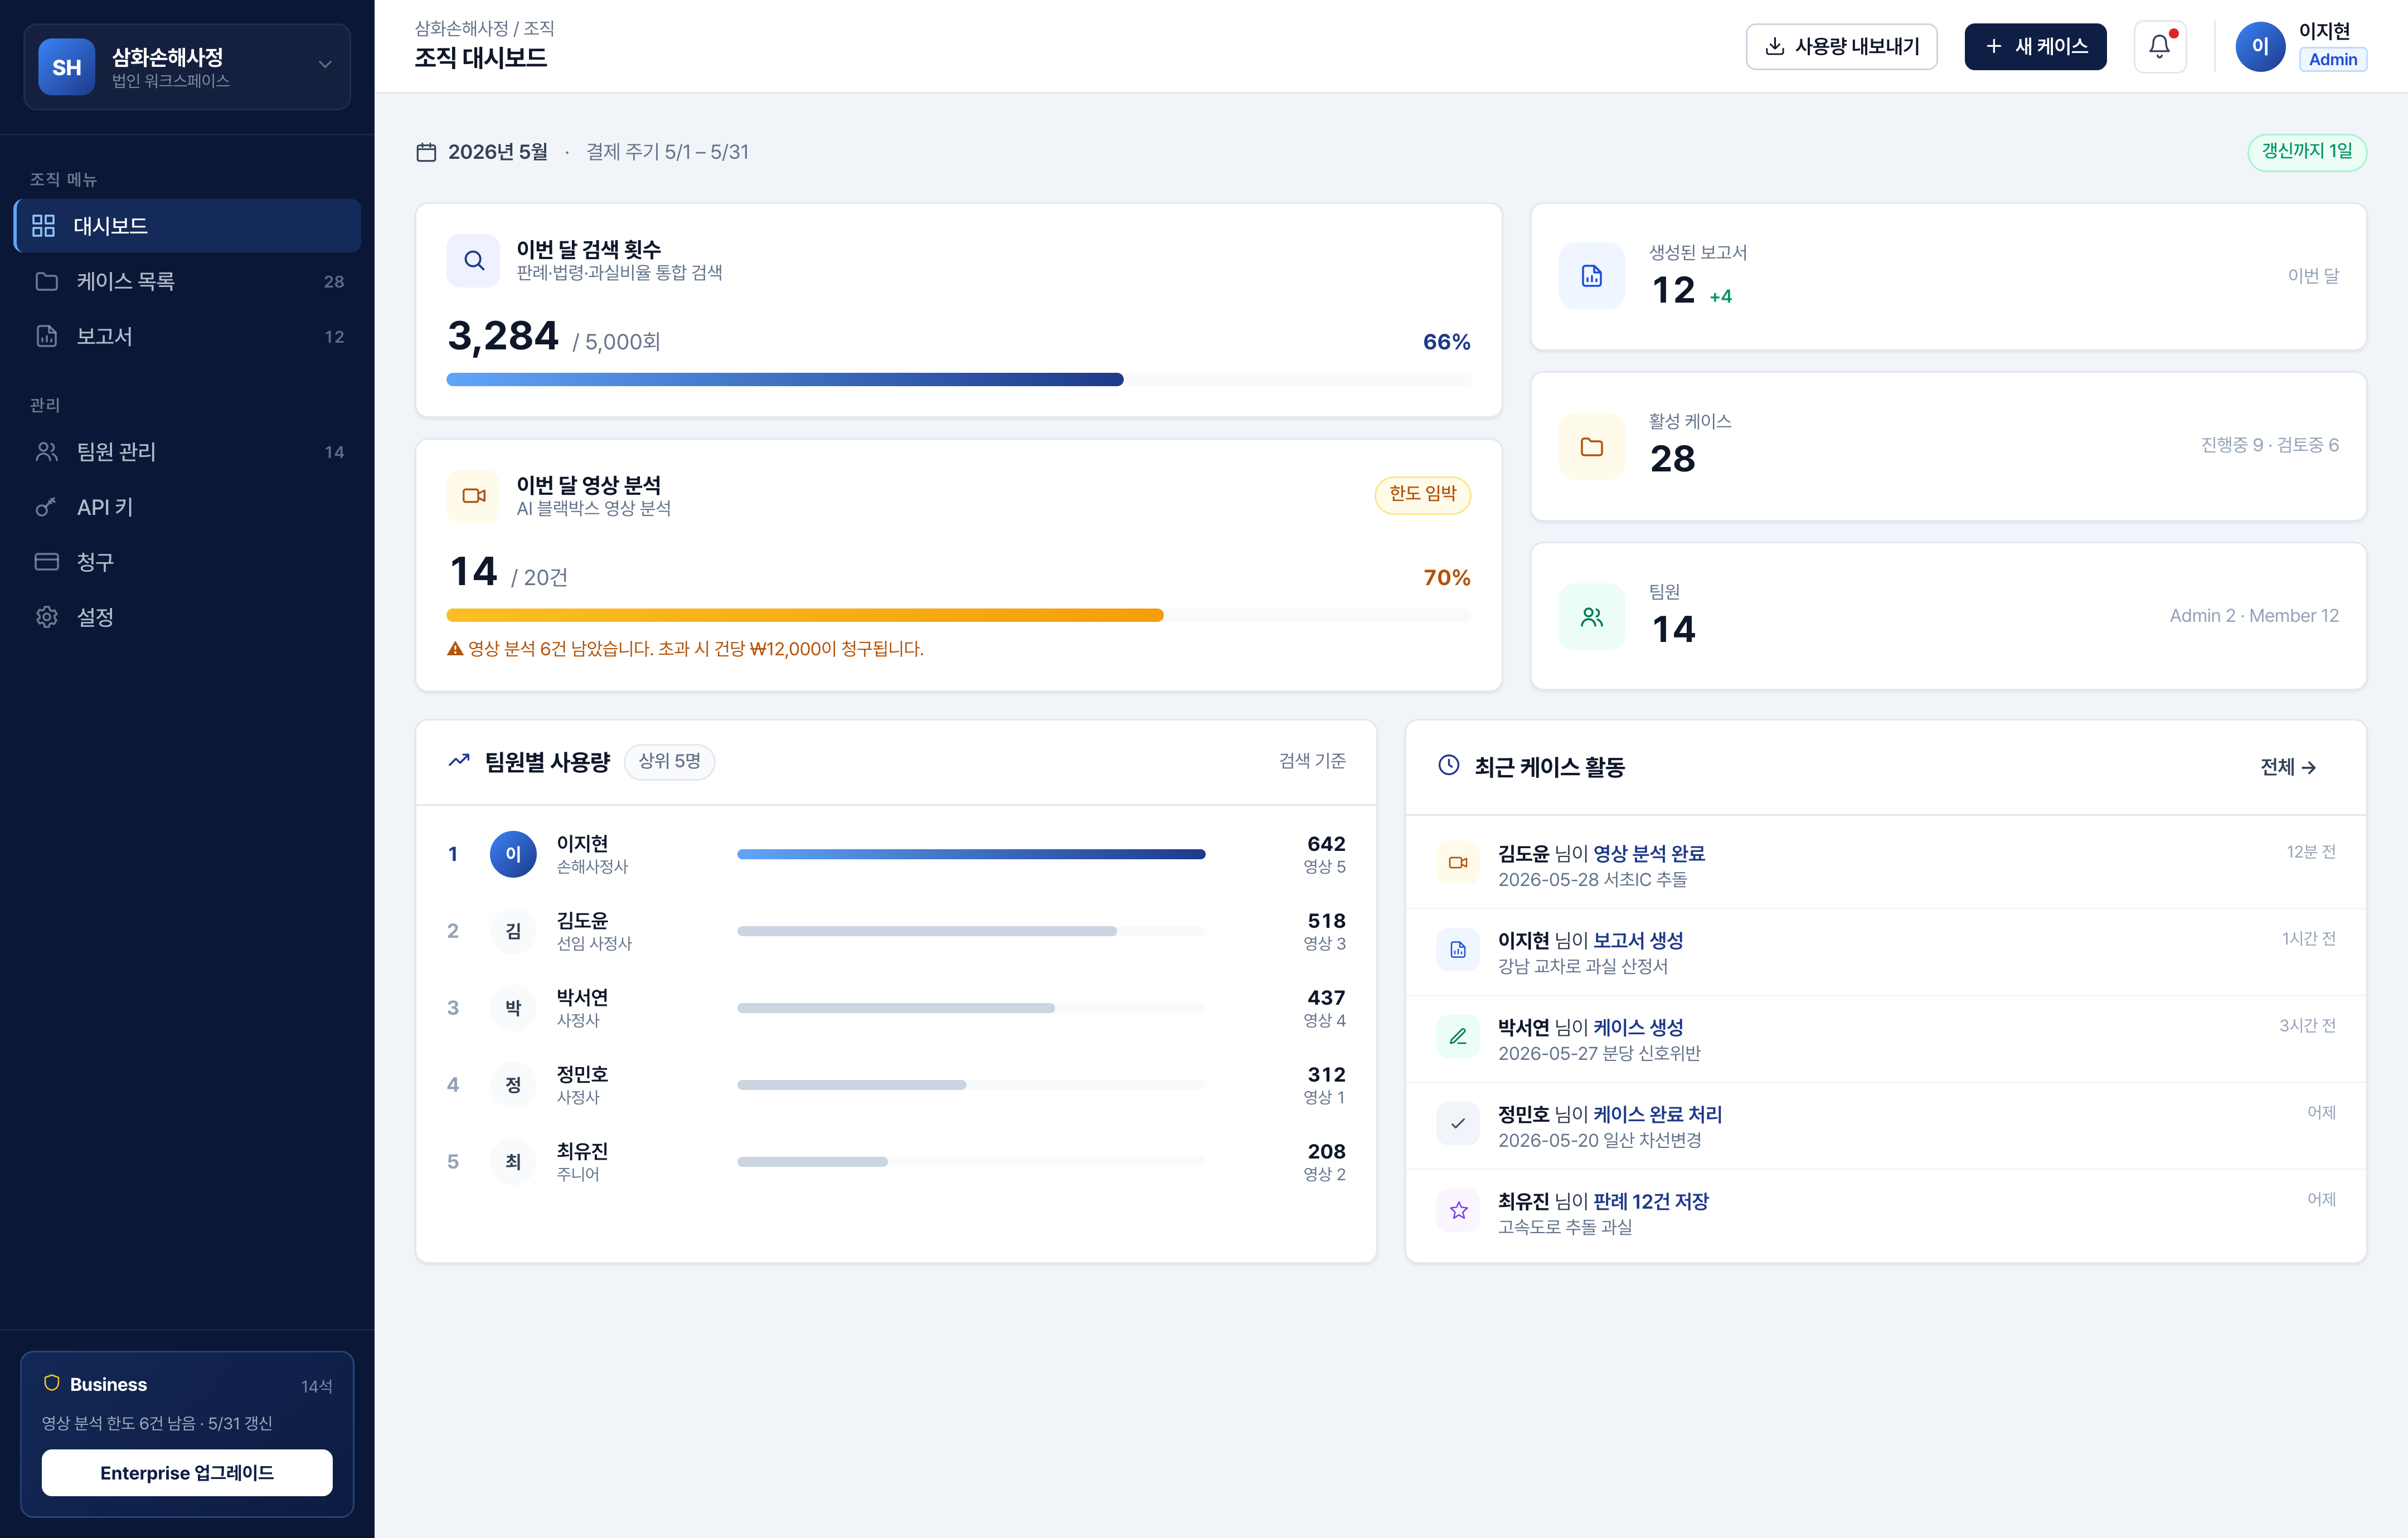Click the video camera icon in 영상 분석 card
This screenshot has width=2408, height=1538.
tap(473, 496)
